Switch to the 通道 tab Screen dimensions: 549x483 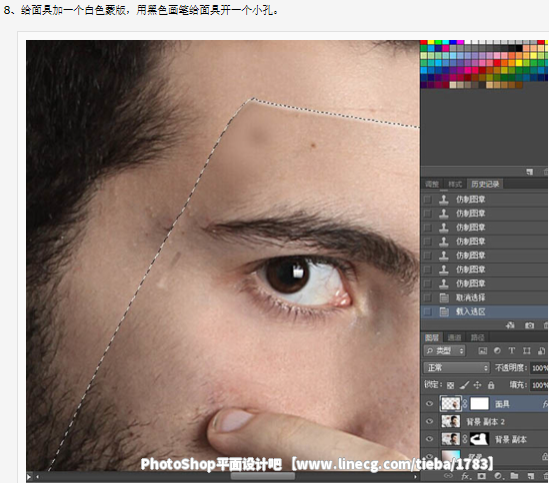[x=454, y=338]
